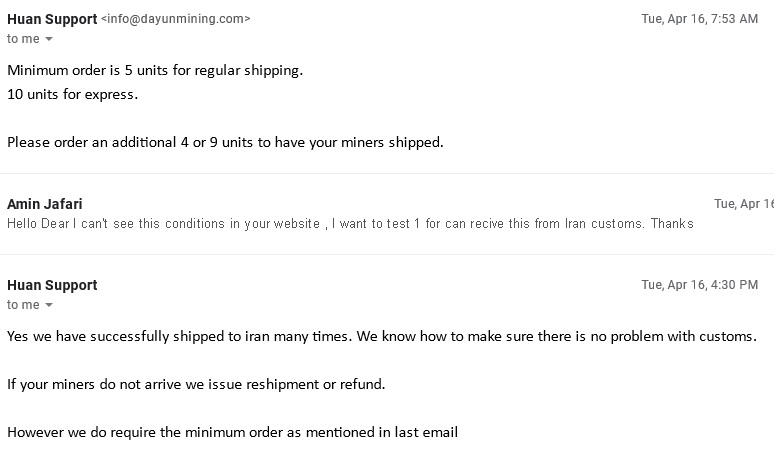
Task: Expand recipient details arrow in 4:30 PM email
Action: point(49,305)
